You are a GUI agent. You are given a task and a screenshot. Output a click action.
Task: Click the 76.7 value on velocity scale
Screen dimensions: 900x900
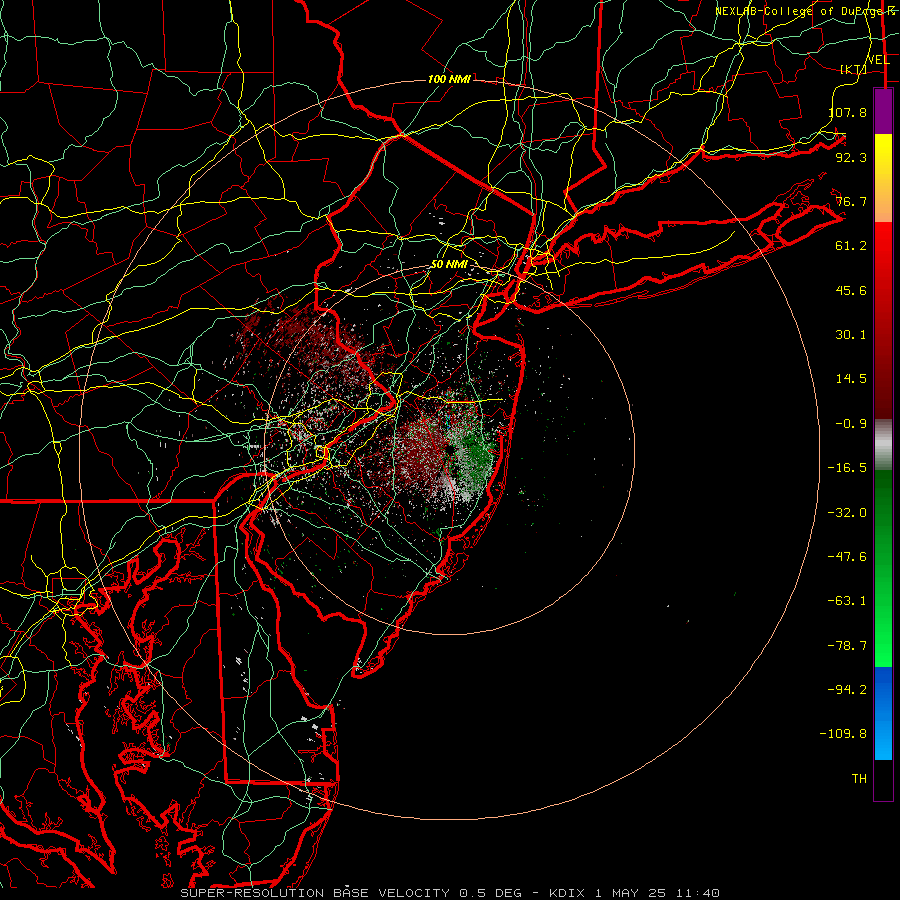851,201
